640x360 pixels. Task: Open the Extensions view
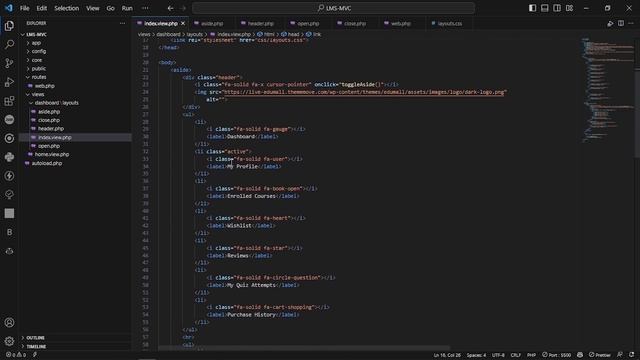click(9, 100)
